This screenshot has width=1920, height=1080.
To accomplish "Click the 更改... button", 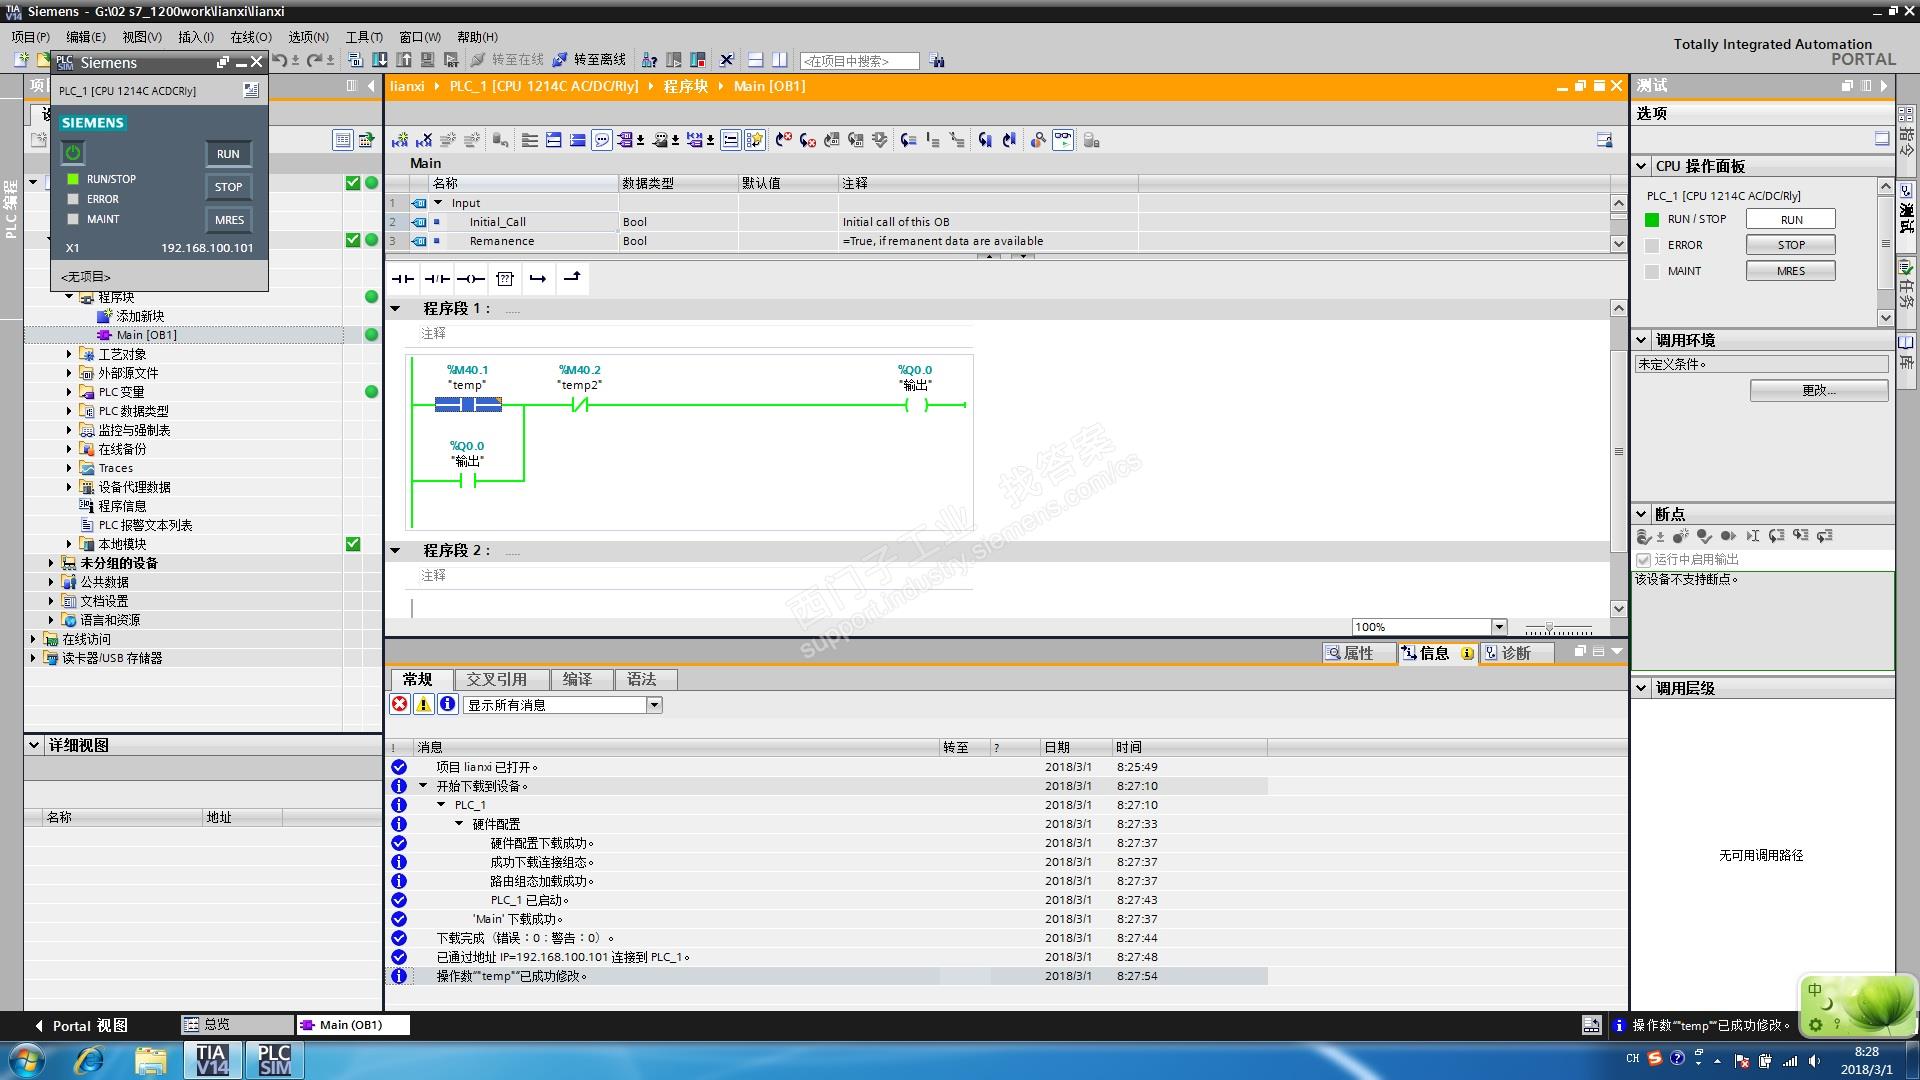I will (1818, 391).
